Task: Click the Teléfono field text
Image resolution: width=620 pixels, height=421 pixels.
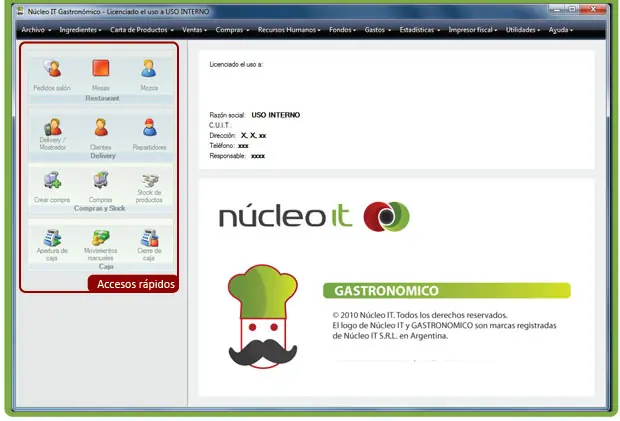Action: [229, 146]
